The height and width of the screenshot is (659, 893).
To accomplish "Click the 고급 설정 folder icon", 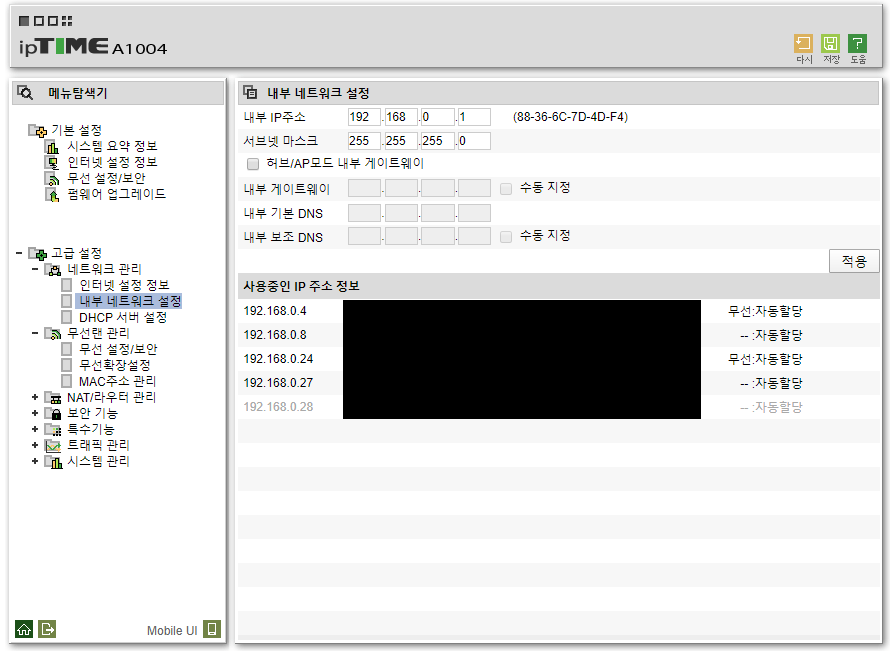I will click(x=38, y=253).
